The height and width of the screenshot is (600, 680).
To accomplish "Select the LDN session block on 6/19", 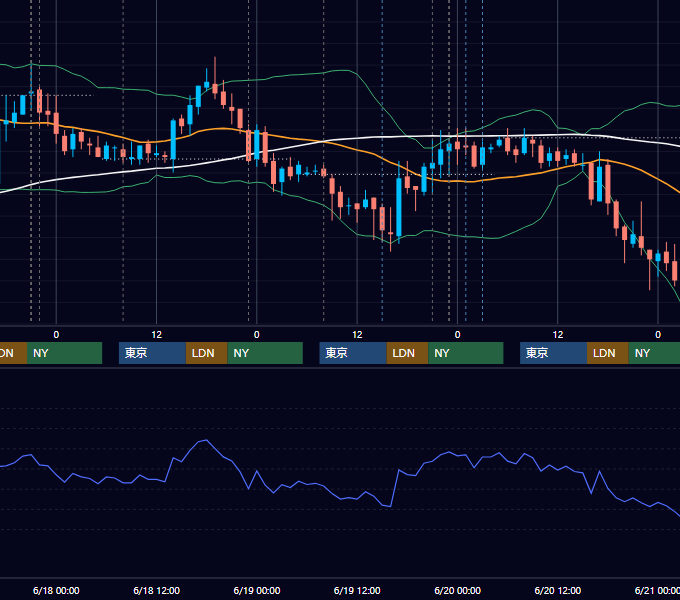I will tap(407, 353).
